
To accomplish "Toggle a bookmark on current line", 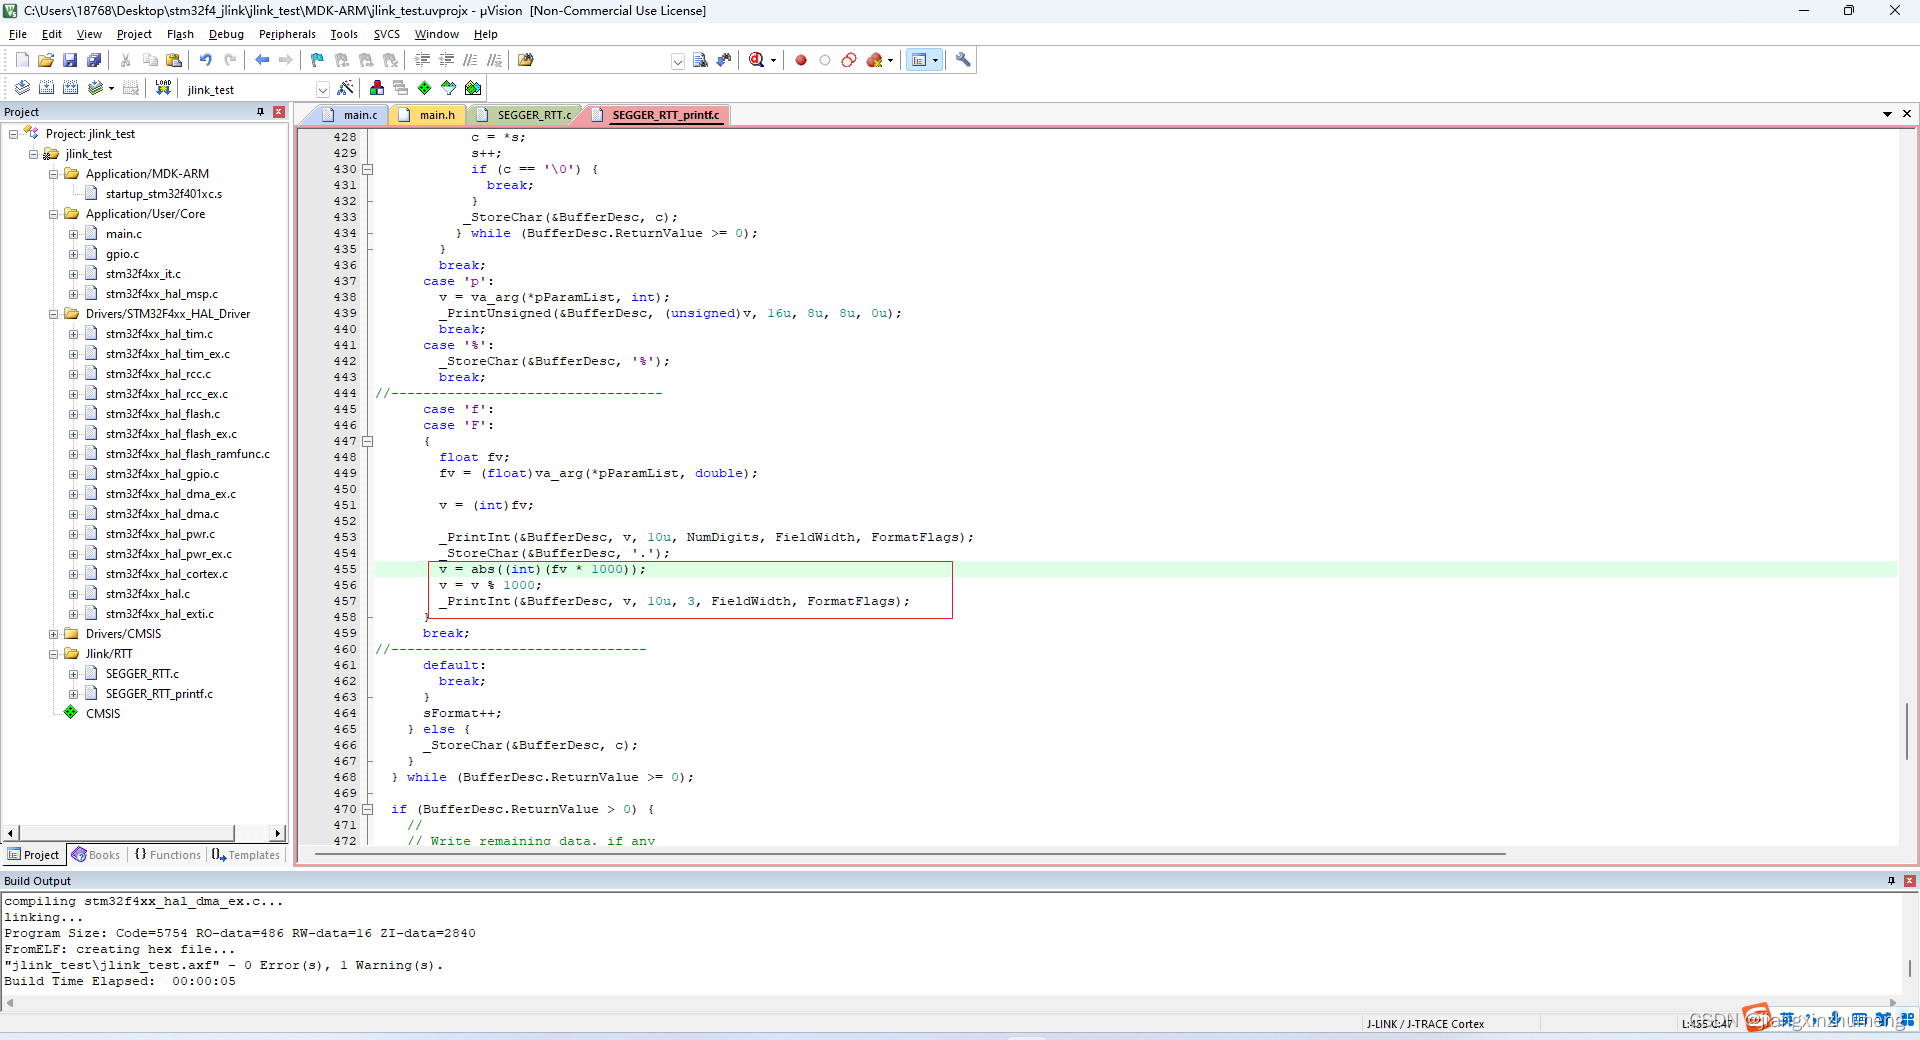I will click(316, 60).
